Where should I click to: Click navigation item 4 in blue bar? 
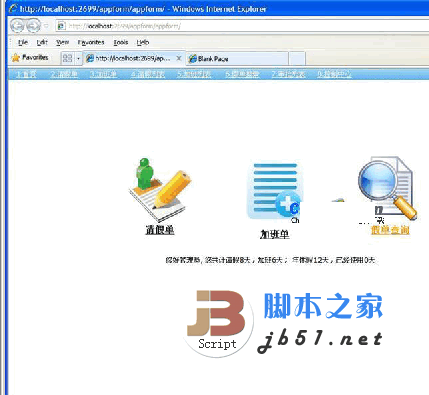click(148, 74)
